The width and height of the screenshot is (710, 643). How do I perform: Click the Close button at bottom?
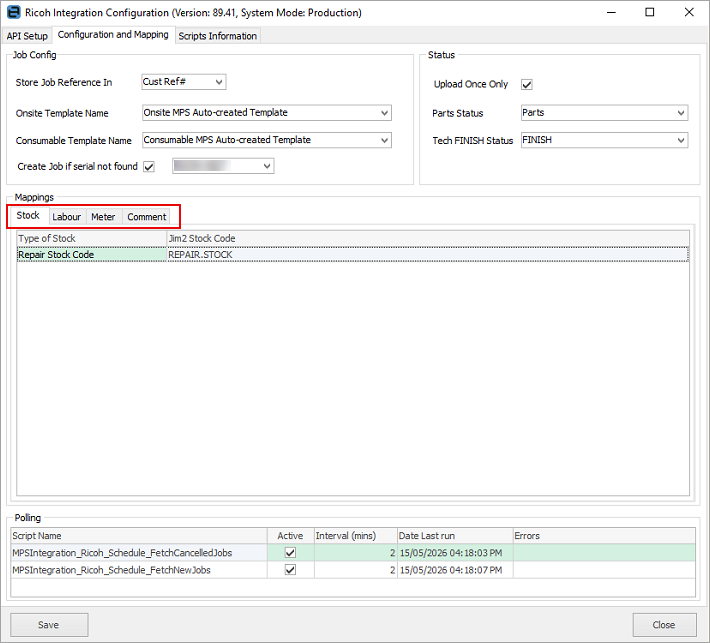tap(664, 625)
